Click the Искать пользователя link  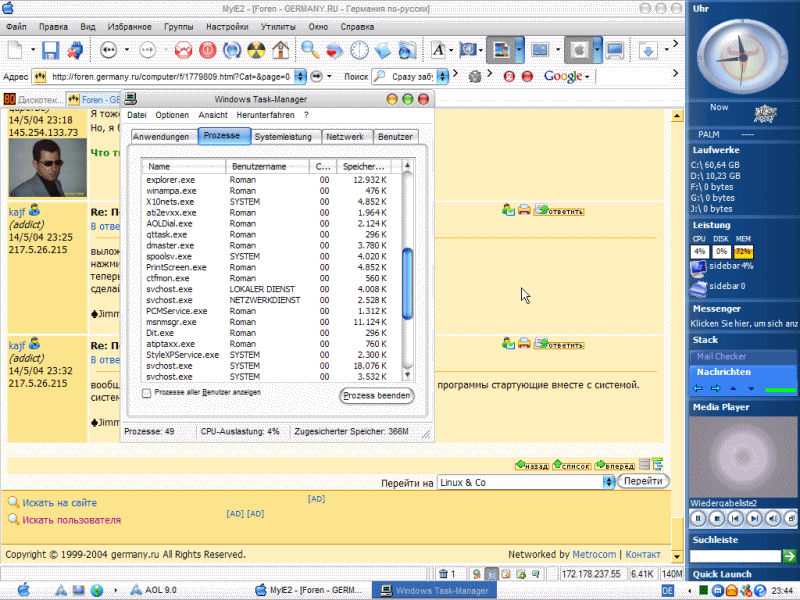point(71,520)
